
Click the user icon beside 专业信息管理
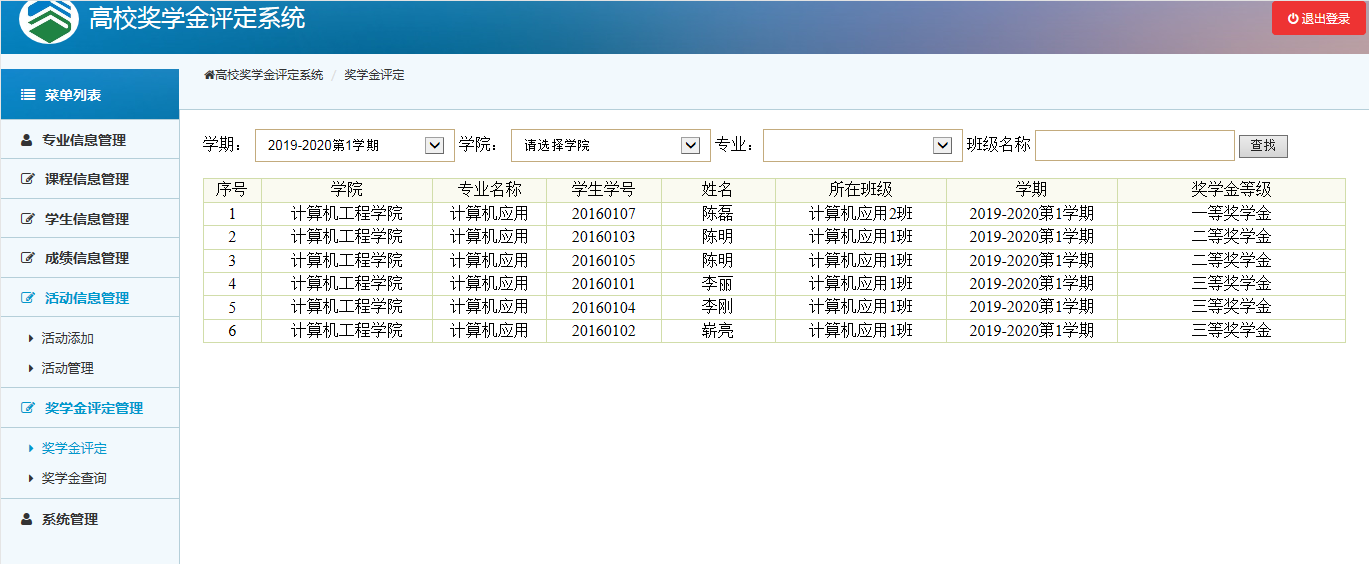27,140
